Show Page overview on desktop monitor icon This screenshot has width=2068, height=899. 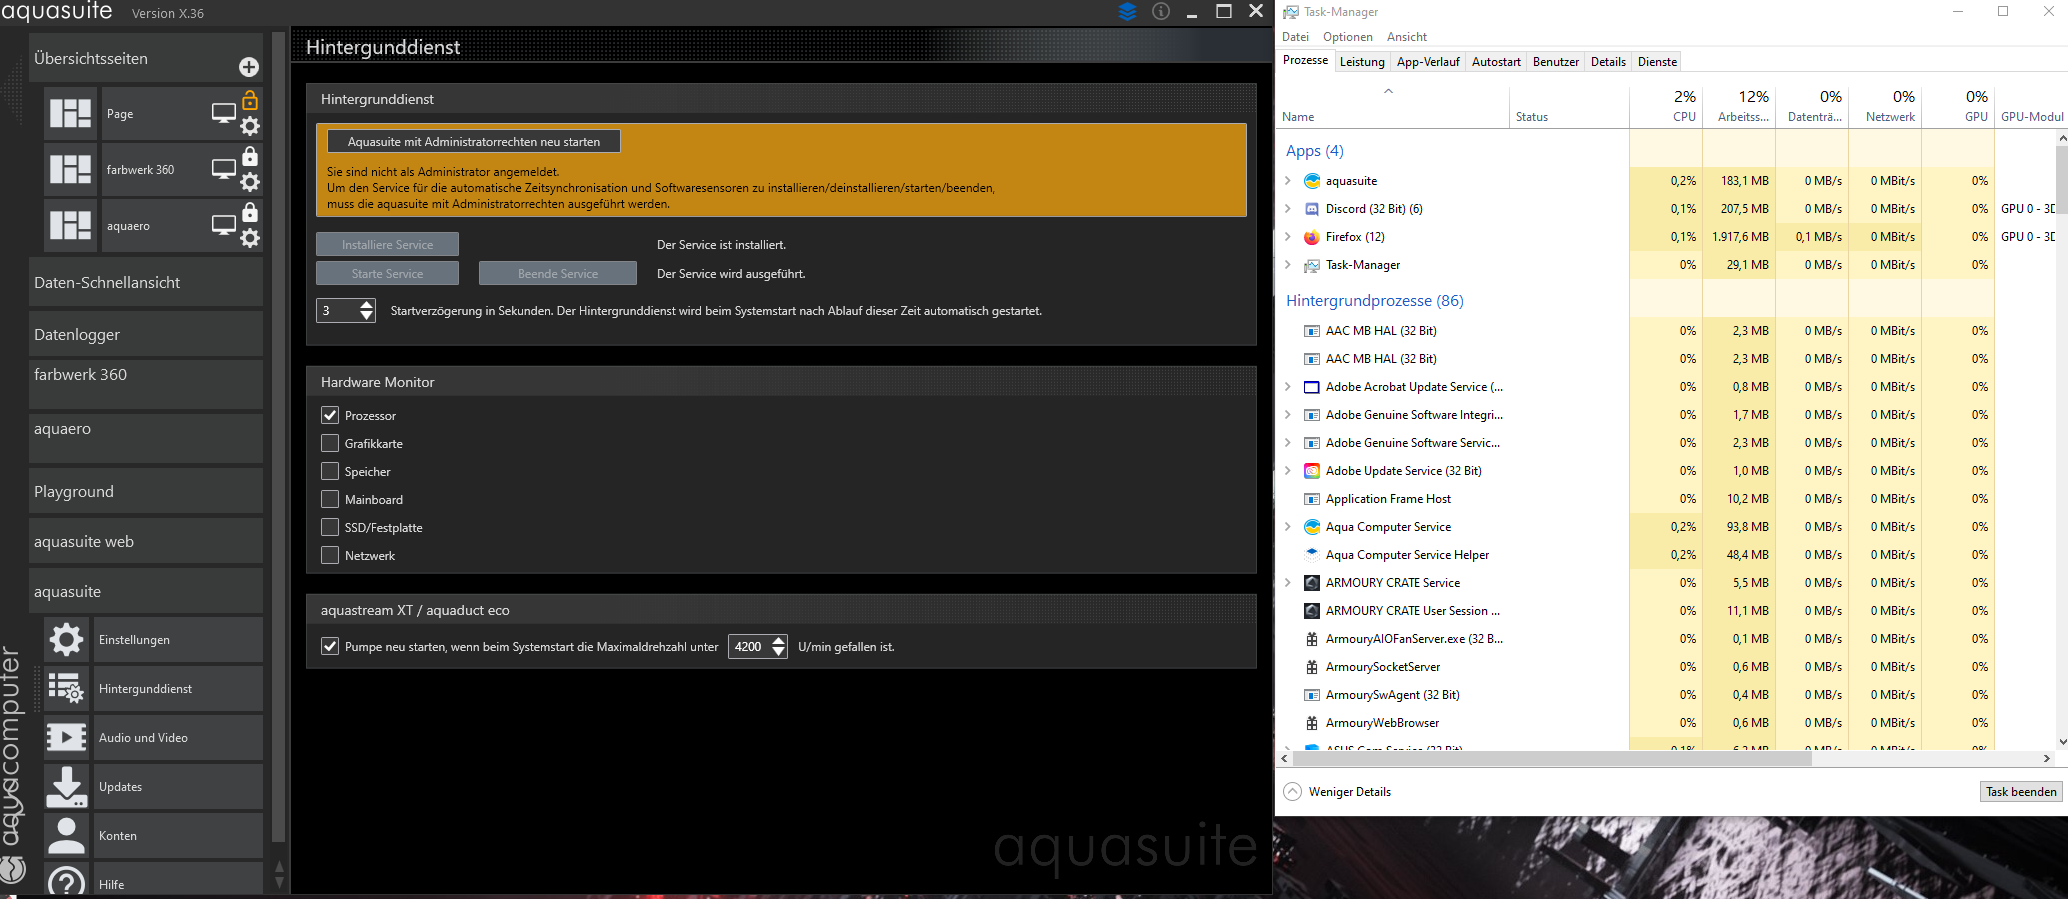[224, 113]
